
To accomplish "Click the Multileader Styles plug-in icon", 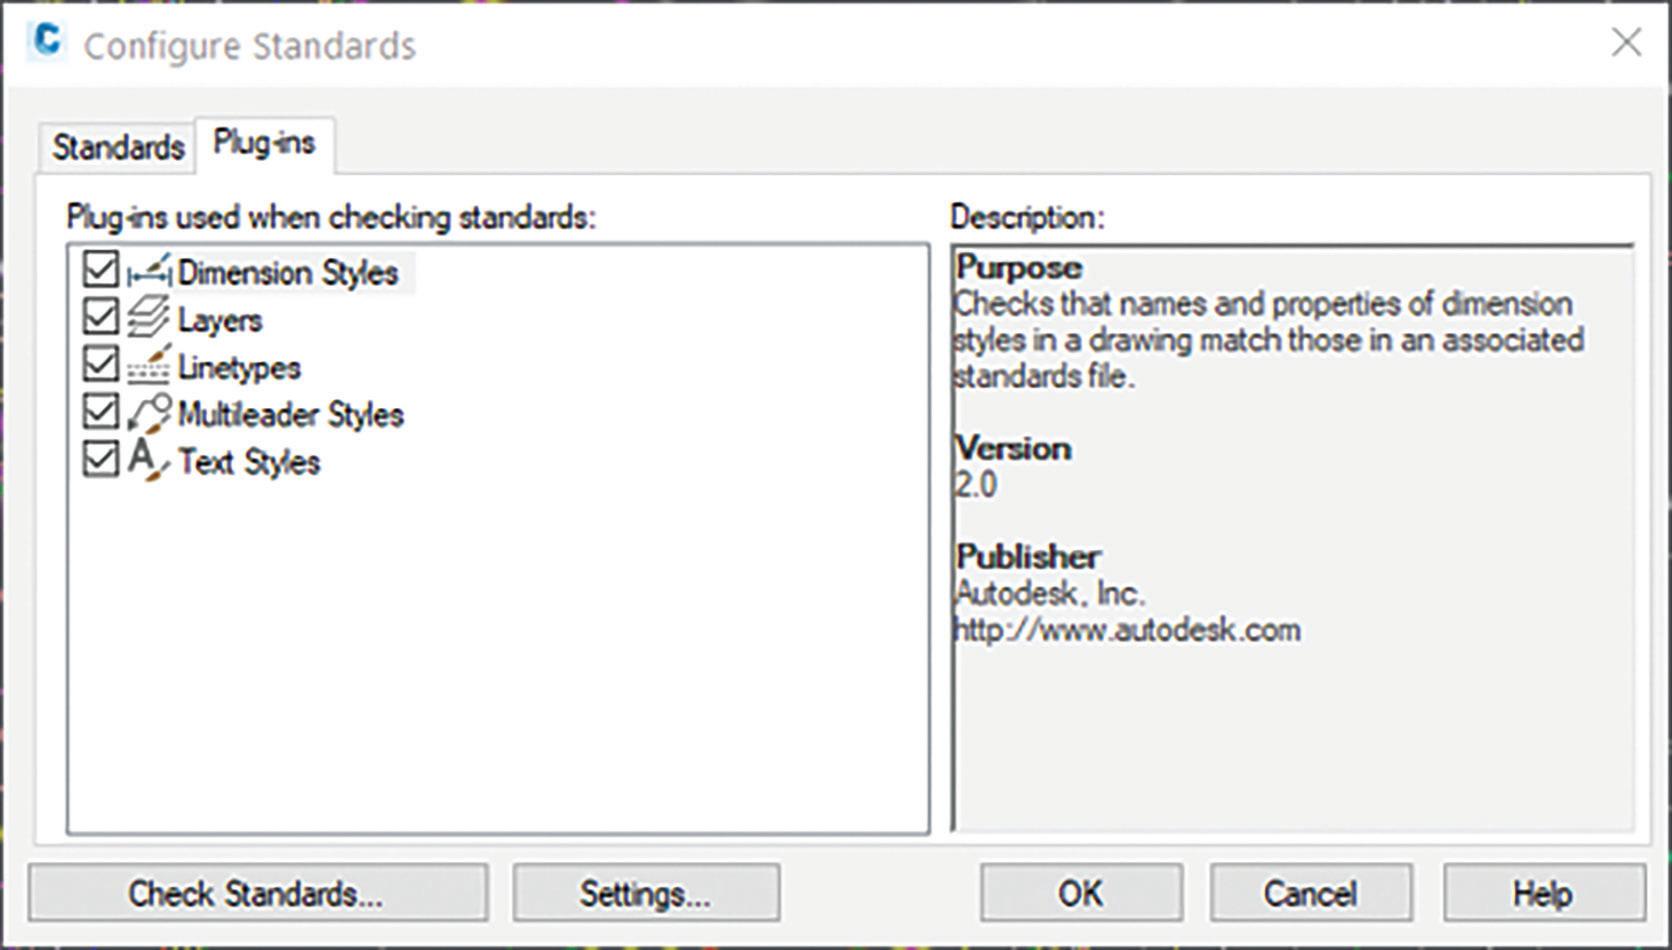I will [149, 413].
